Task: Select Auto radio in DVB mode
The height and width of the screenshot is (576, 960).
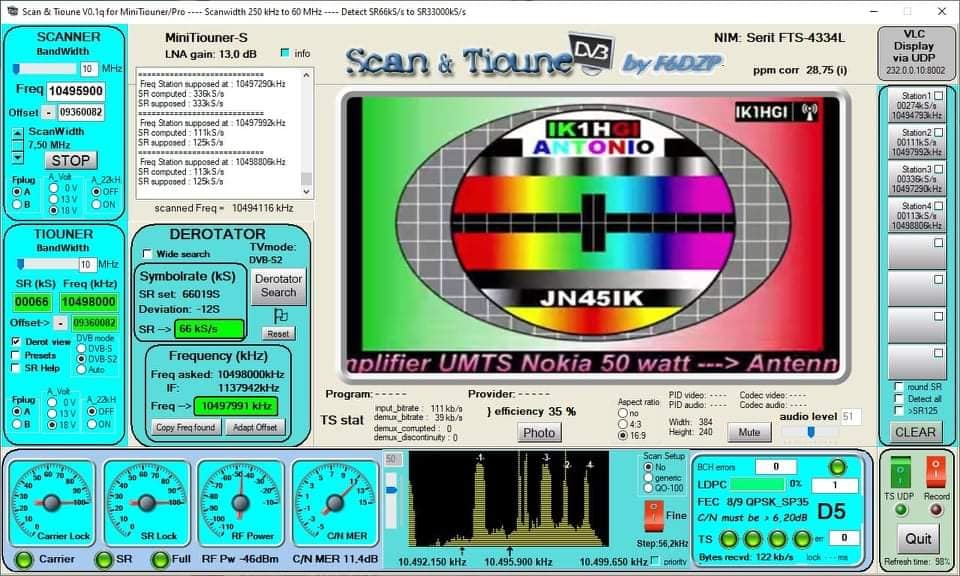Action: coord(81,369)
